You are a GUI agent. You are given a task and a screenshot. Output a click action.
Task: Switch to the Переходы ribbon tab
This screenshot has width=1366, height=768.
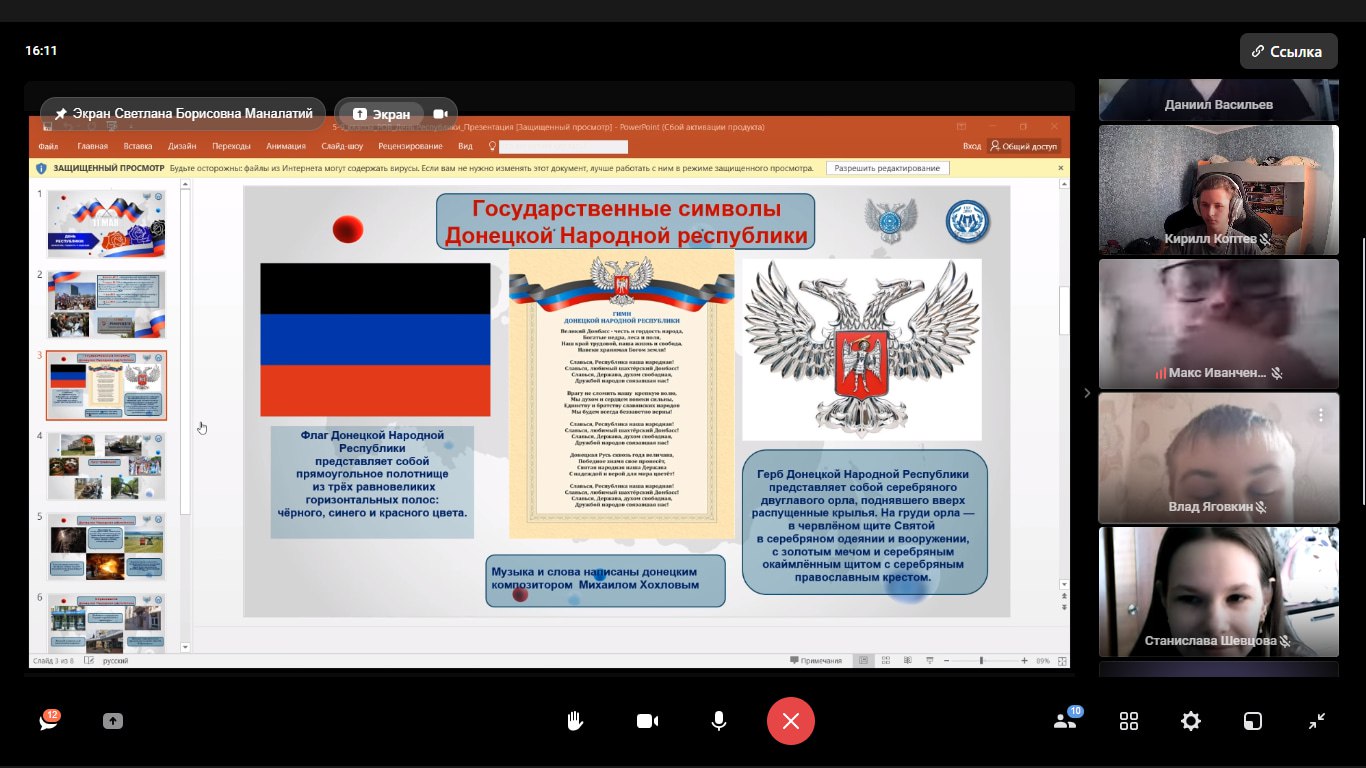(231, 146)
